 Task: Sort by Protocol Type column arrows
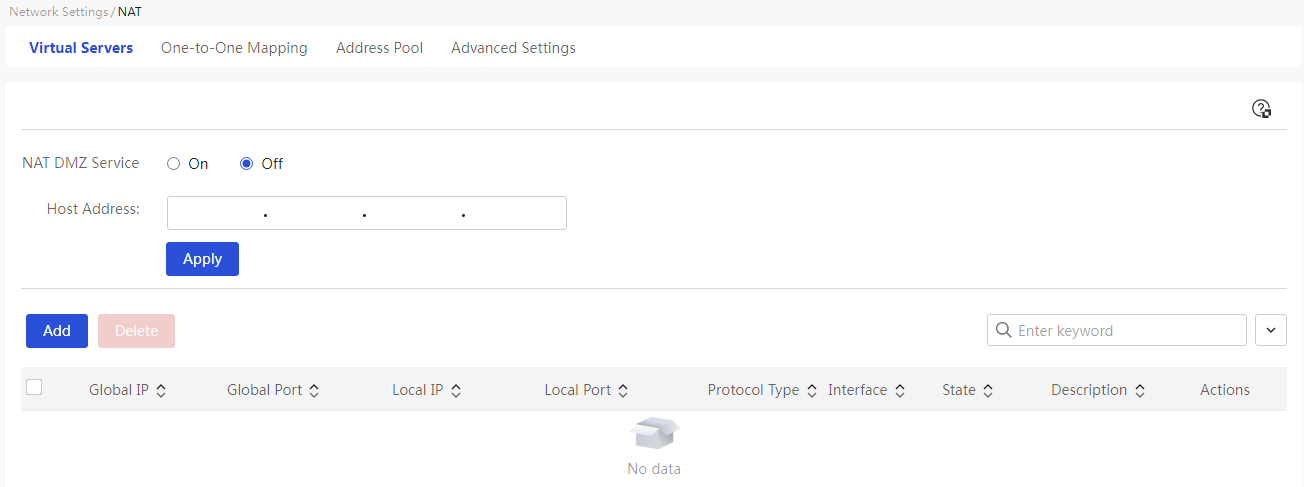[812, 391]
